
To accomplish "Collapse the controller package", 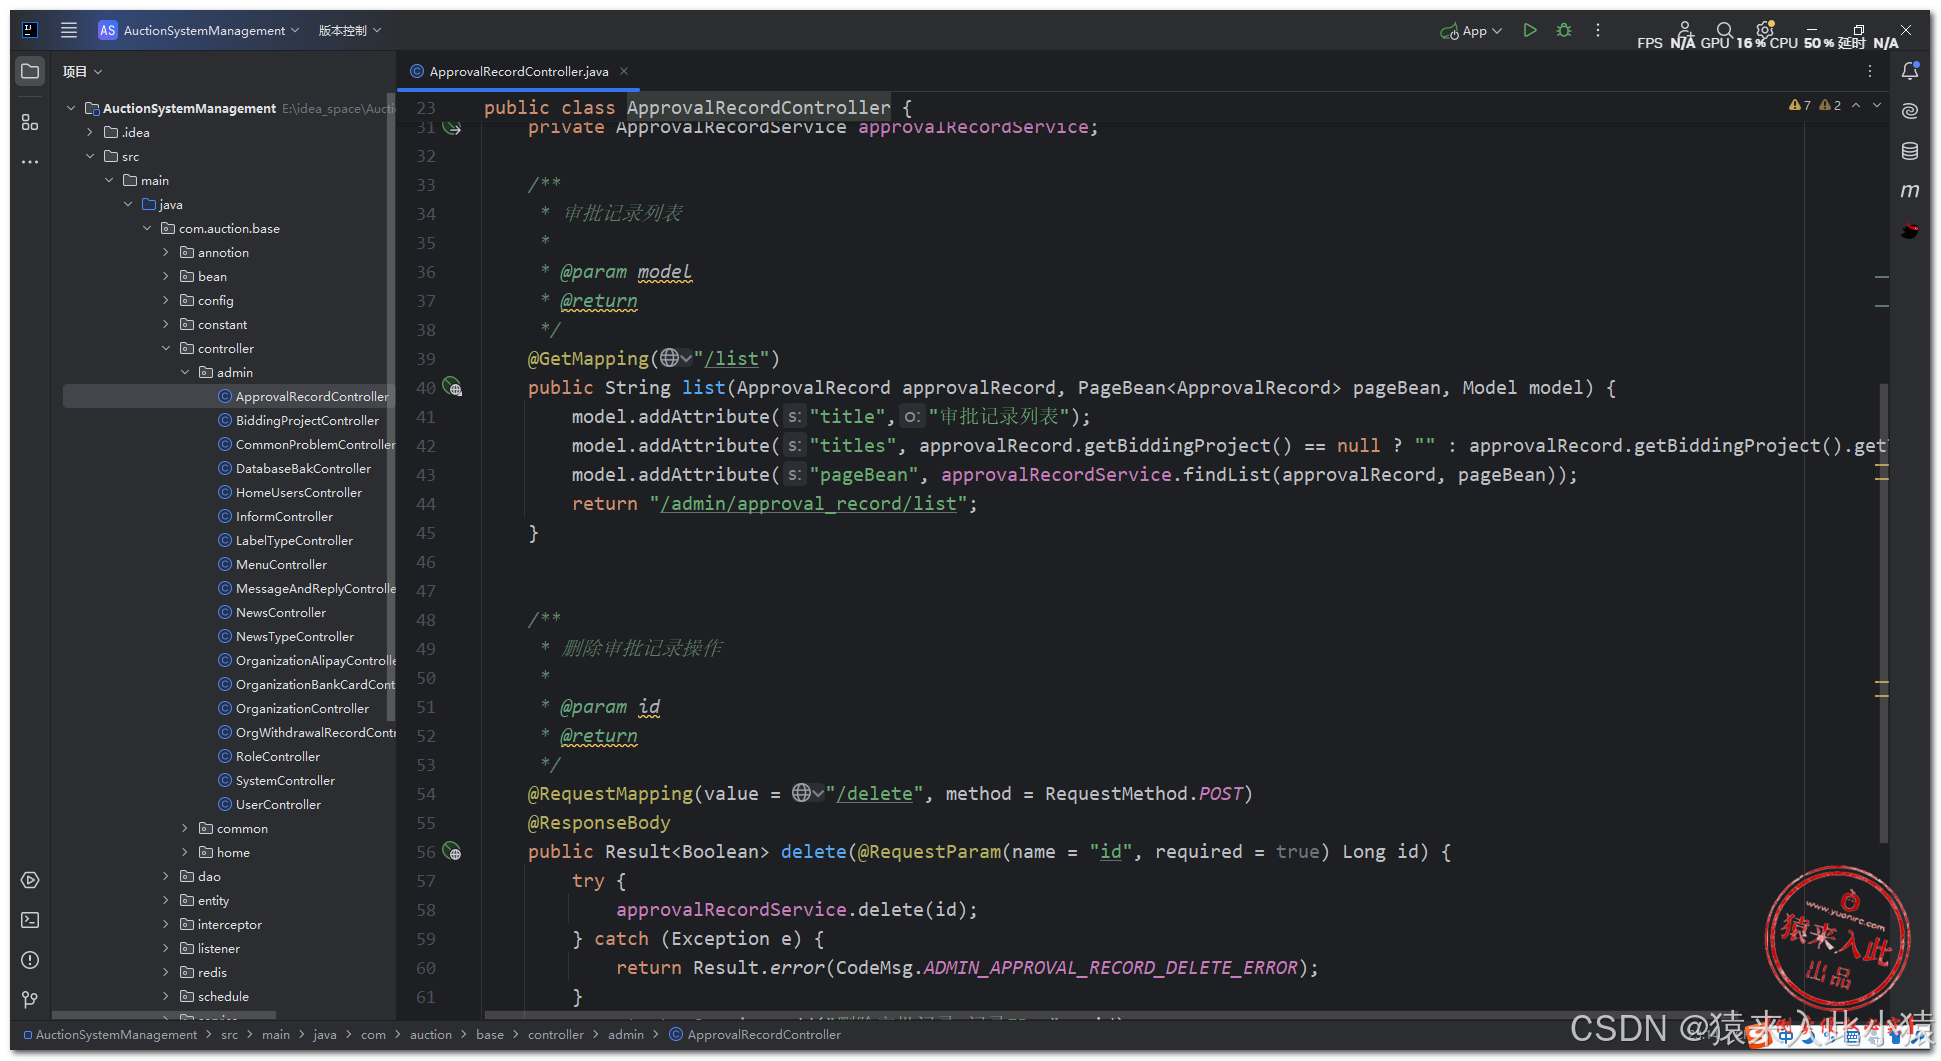I will pyautogui.click(x=166, y=348).
